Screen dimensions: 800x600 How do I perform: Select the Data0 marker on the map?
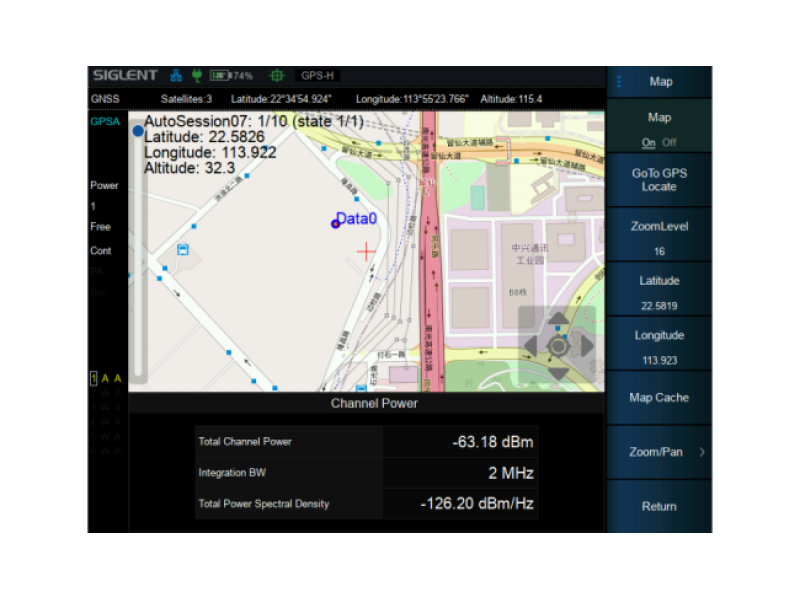(x=335, y=224)
